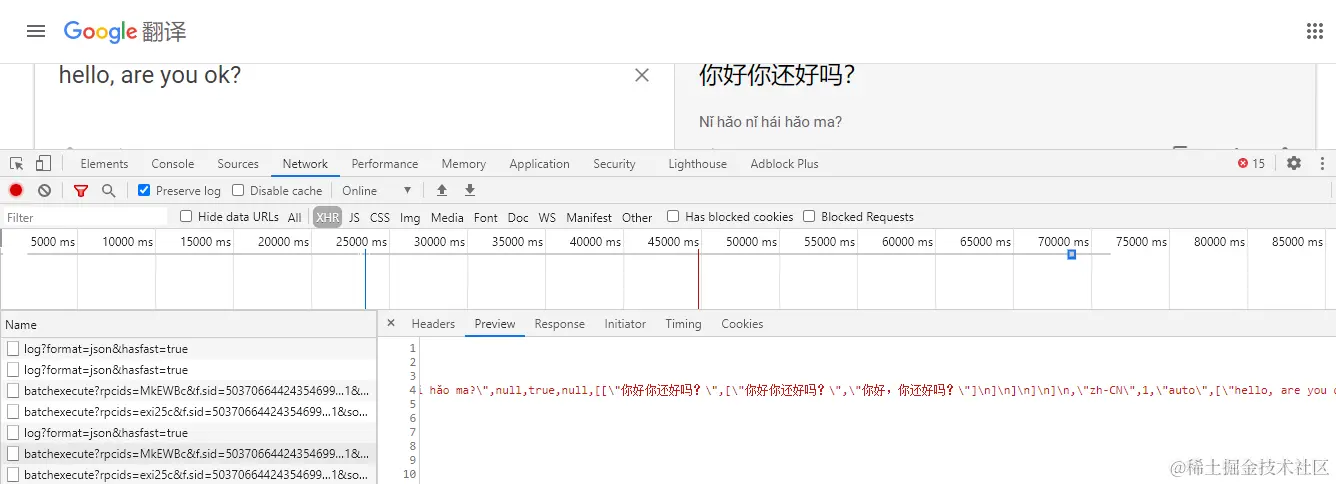Clear the source text with the X icon

pos(642,75)
